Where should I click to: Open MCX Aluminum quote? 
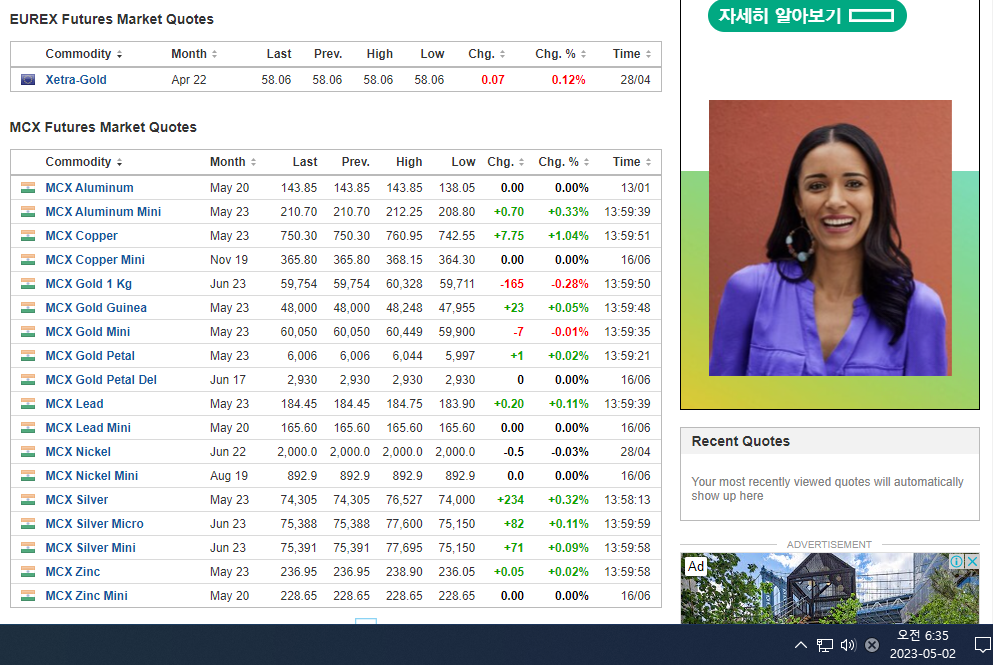click(89, 188)
